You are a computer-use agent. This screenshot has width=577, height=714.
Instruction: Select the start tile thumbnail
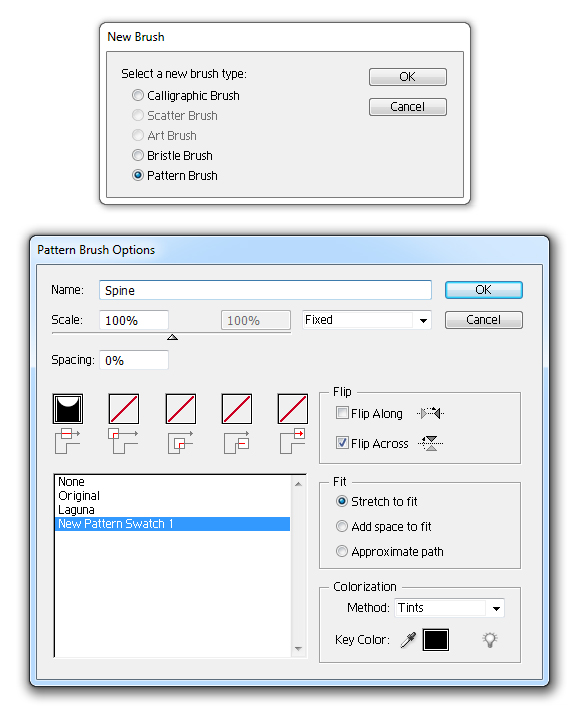pos(237,408)
